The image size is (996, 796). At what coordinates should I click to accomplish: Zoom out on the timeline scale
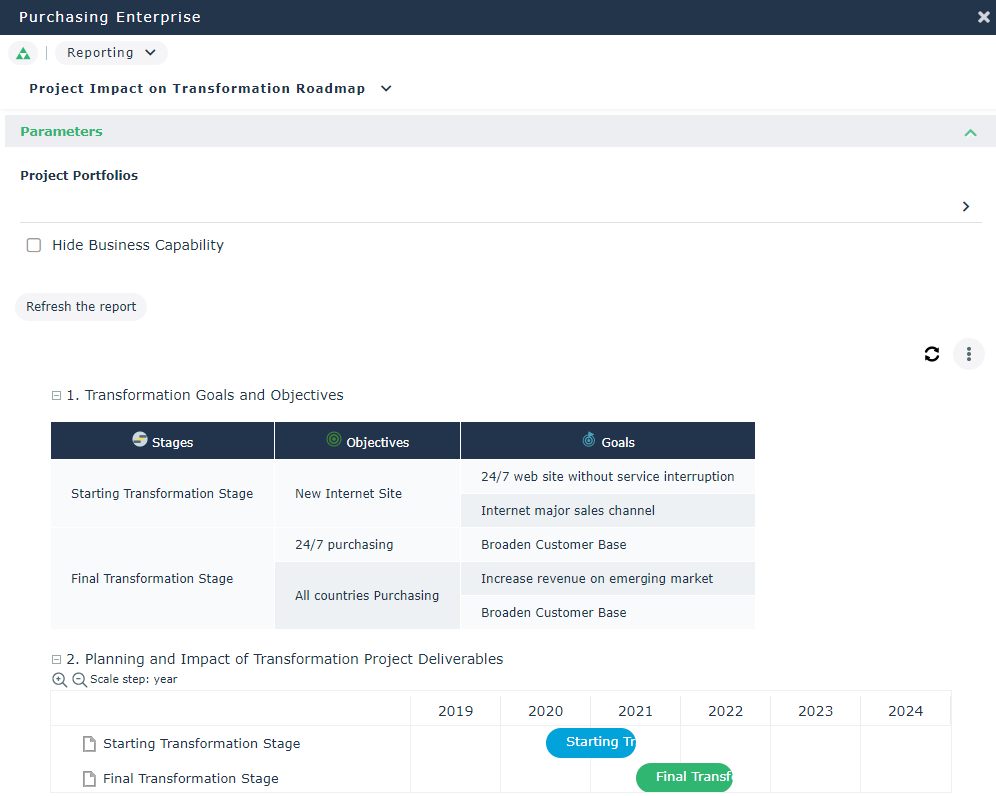(x=80, y=680)
